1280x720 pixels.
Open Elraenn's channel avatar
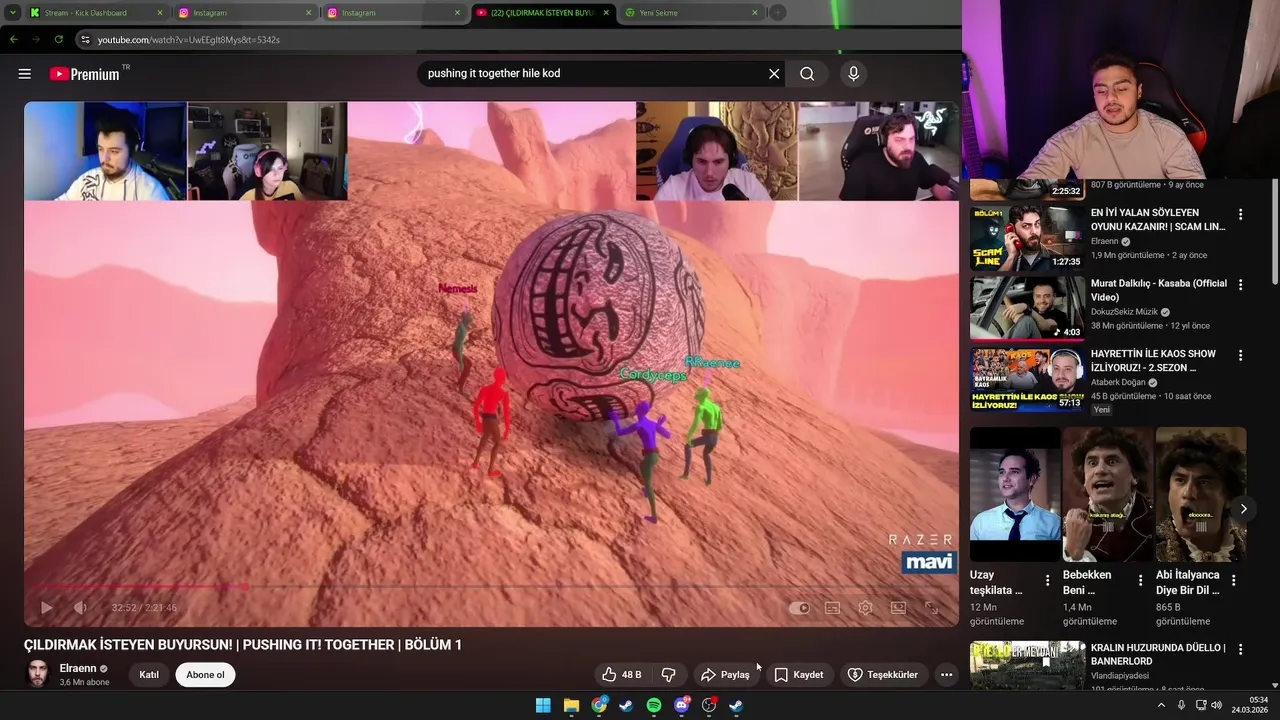pyautogui.click(x=38, y=674)
